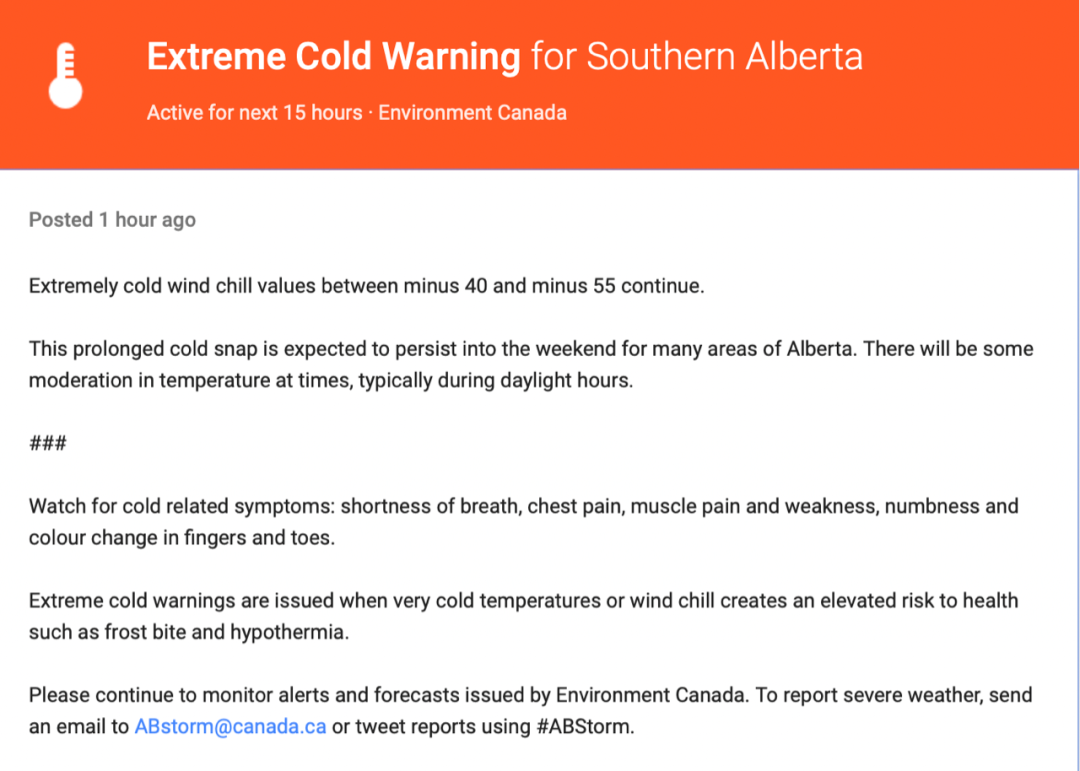Click the cold related symptoms paragraph
Image resolution: width=1080 pixels, height=771 pixels.
523,521
